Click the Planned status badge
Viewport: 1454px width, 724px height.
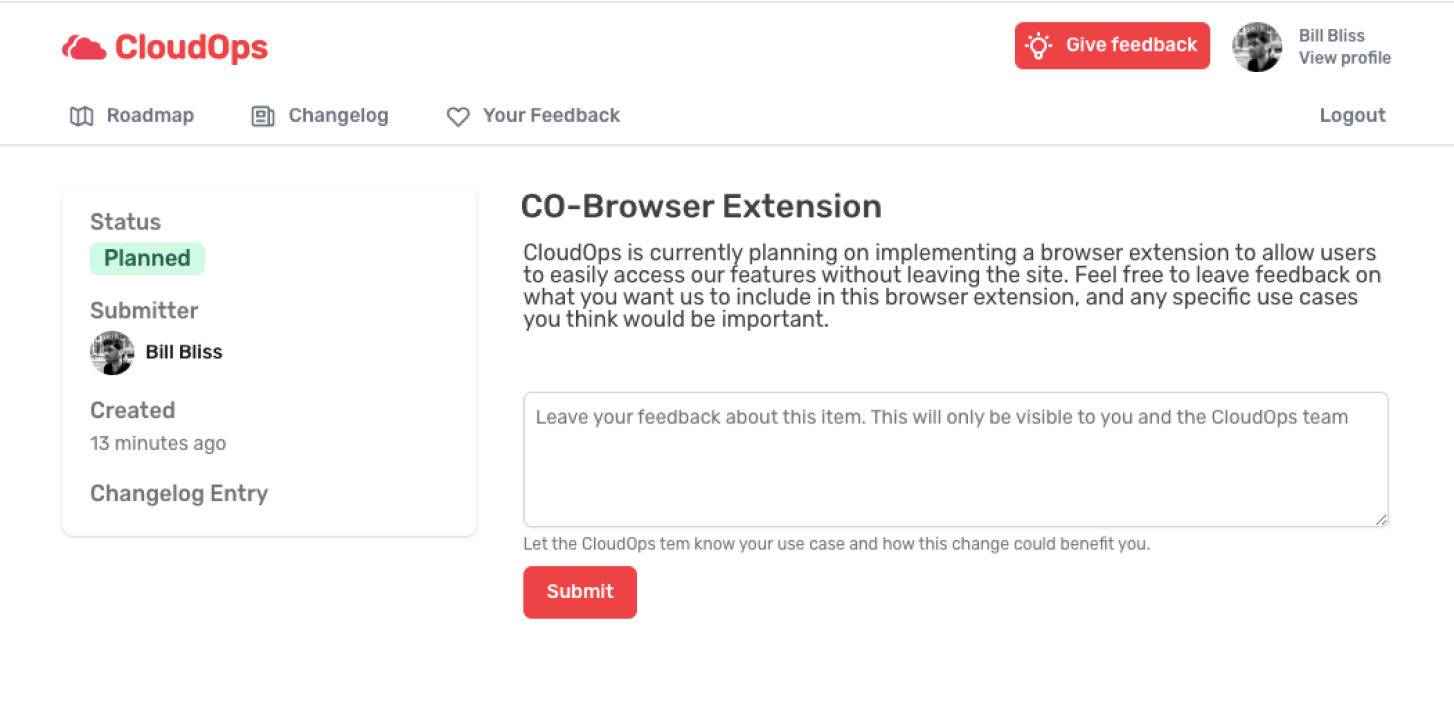[x=147, y=259]
